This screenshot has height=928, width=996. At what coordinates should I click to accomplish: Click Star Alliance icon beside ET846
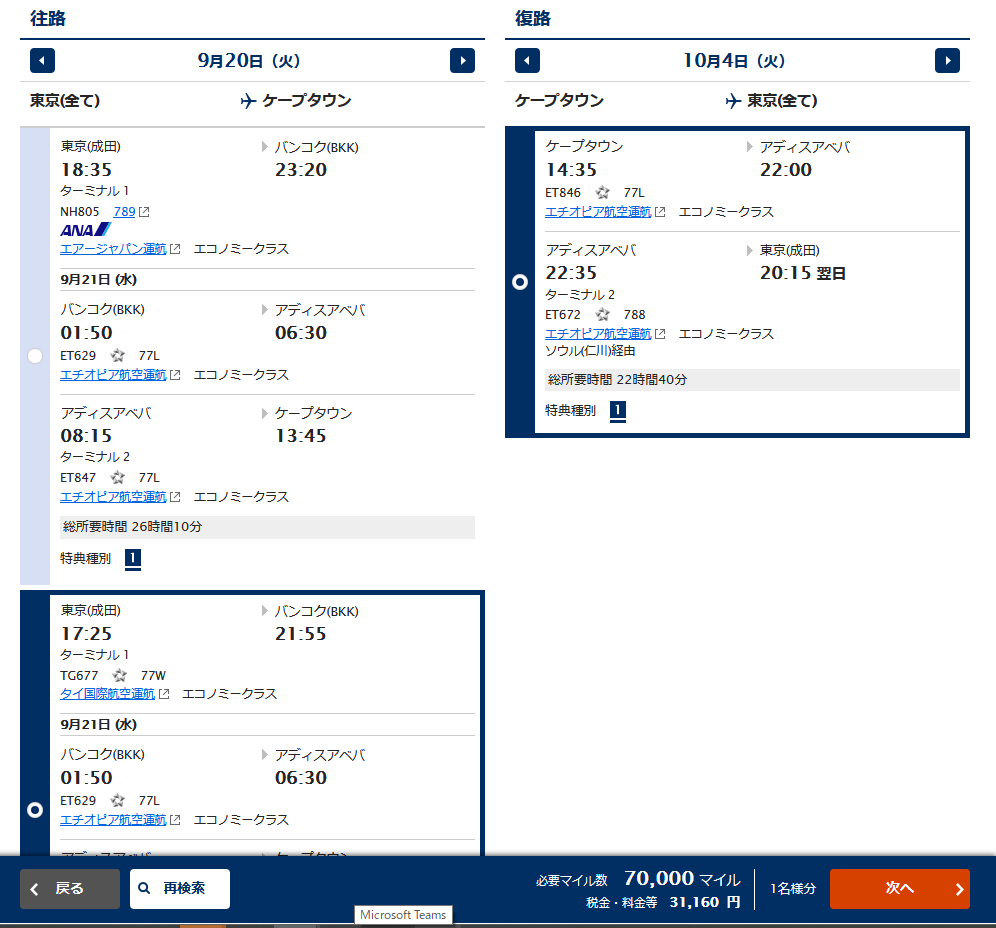coord(602,192)
